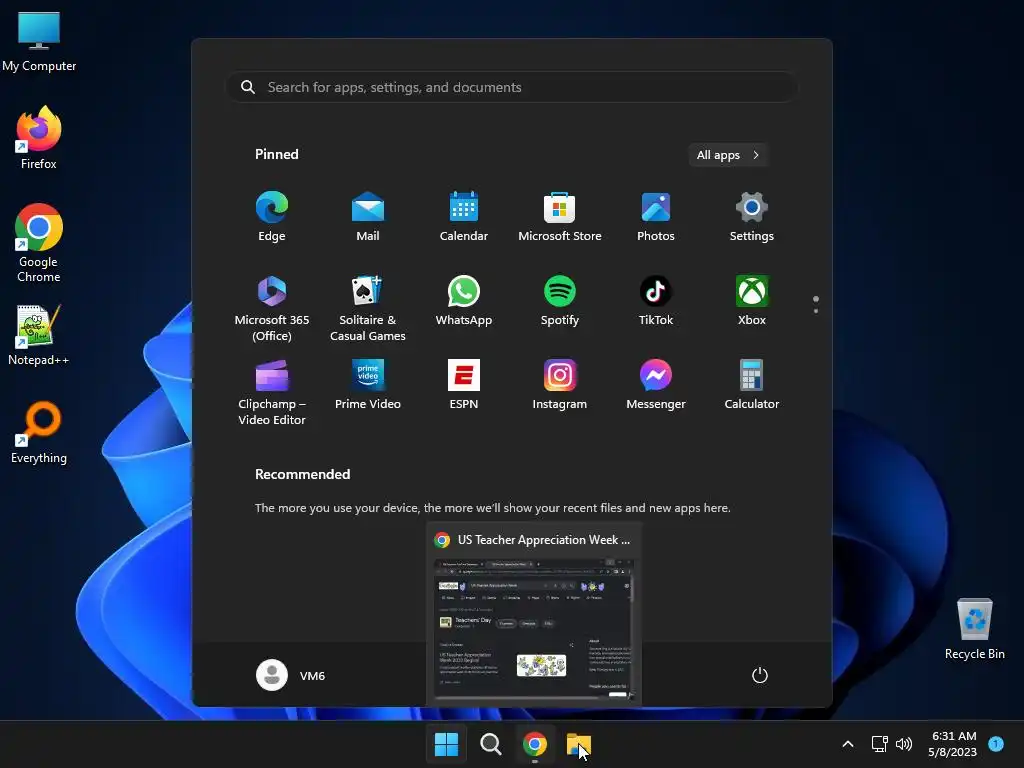This screenshot has height=768, width=1024.
Task: Select Firefox desktop shortcut
Action: pos(39,138)
